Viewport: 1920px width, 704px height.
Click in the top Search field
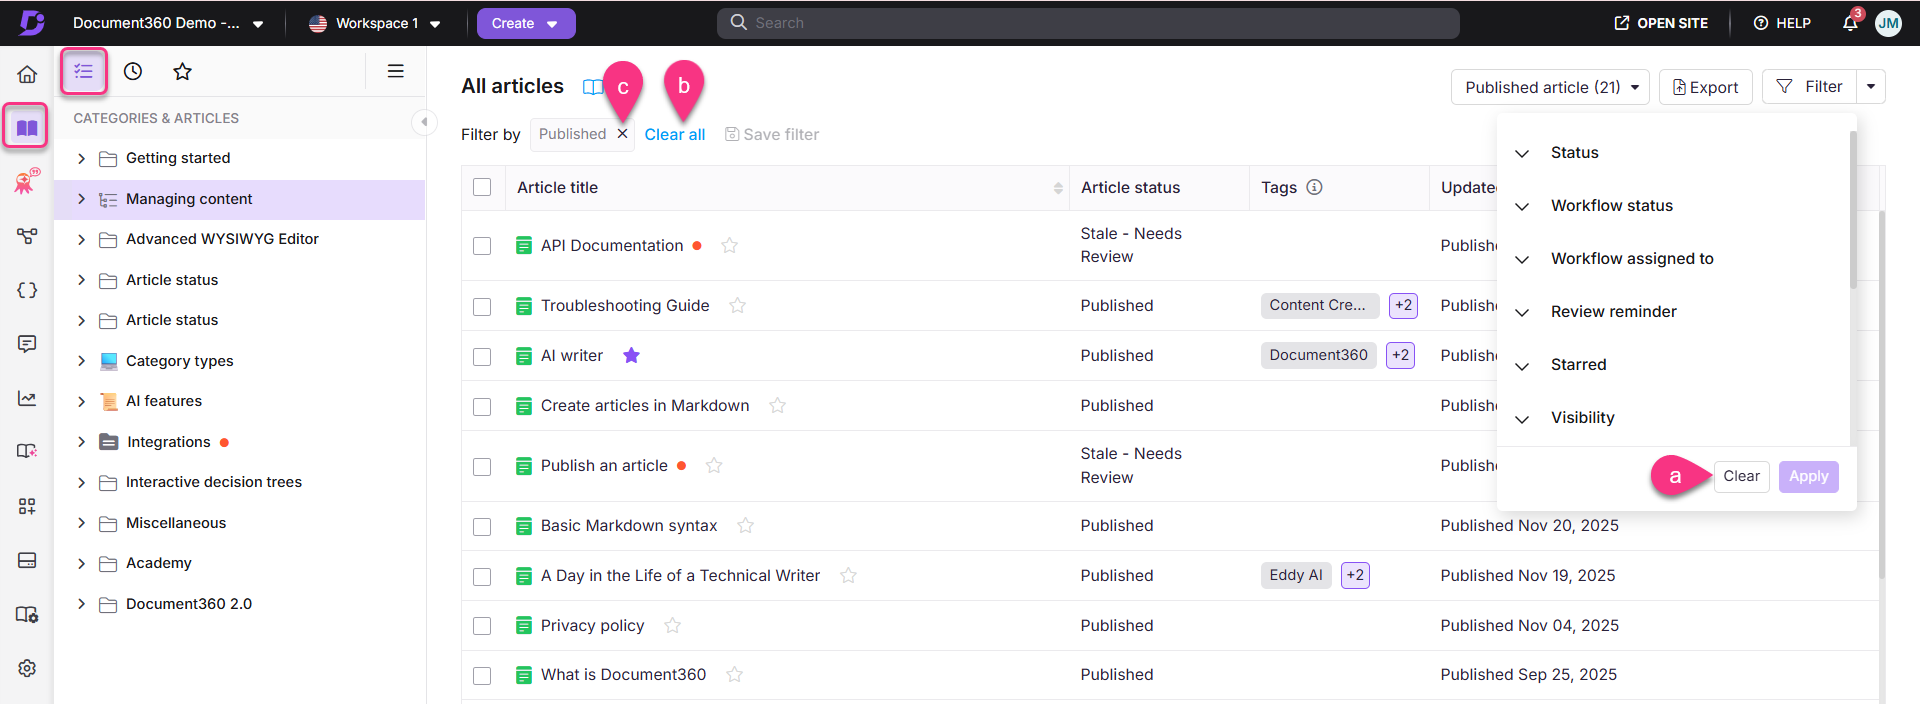(x=1088, y=23)
